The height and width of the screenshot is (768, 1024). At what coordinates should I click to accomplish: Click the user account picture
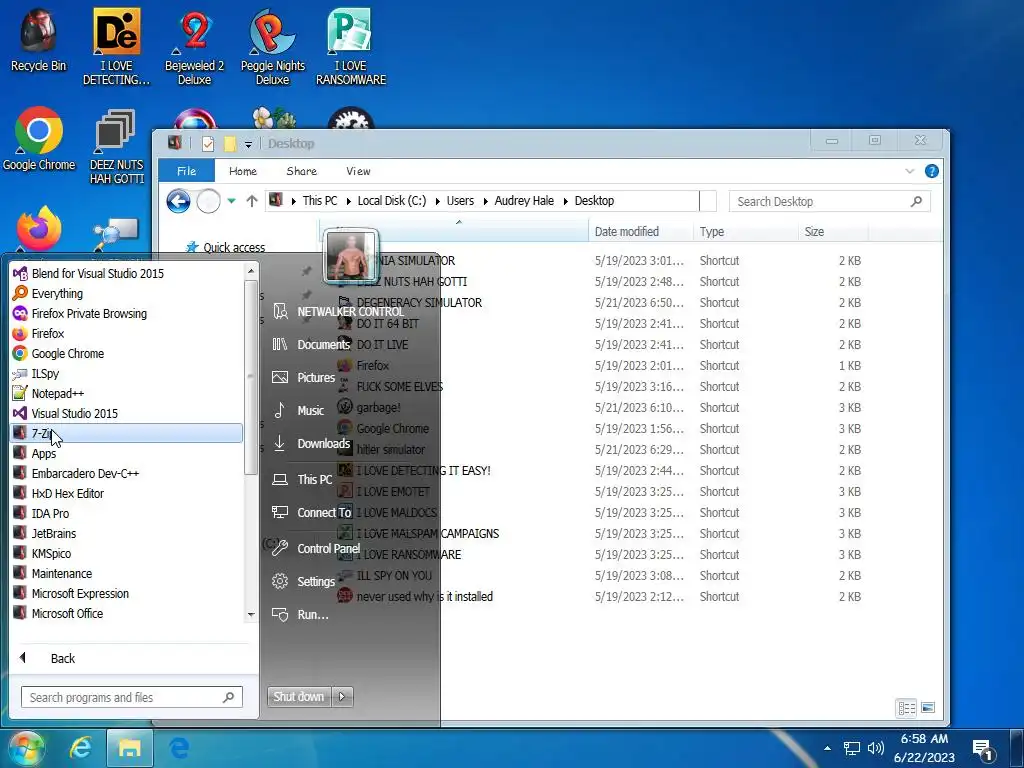pos(351,257)
